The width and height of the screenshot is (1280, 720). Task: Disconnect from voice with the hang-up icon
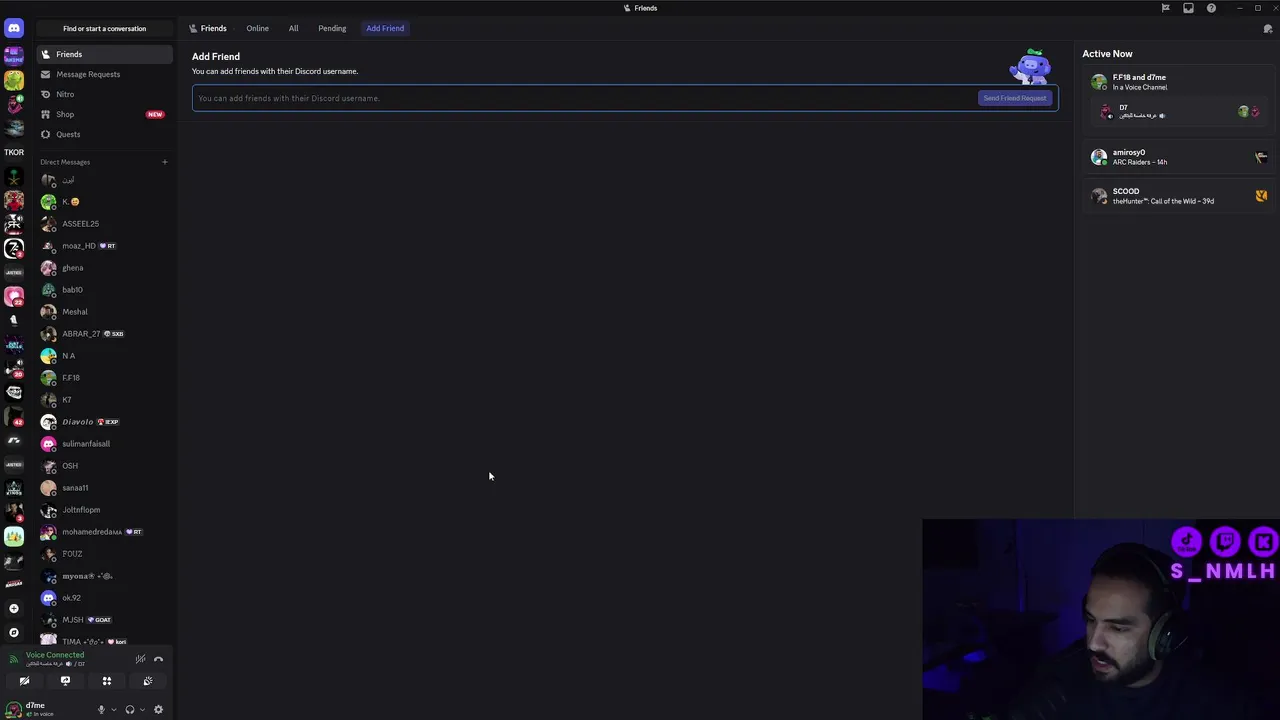(x=158, y=659)
